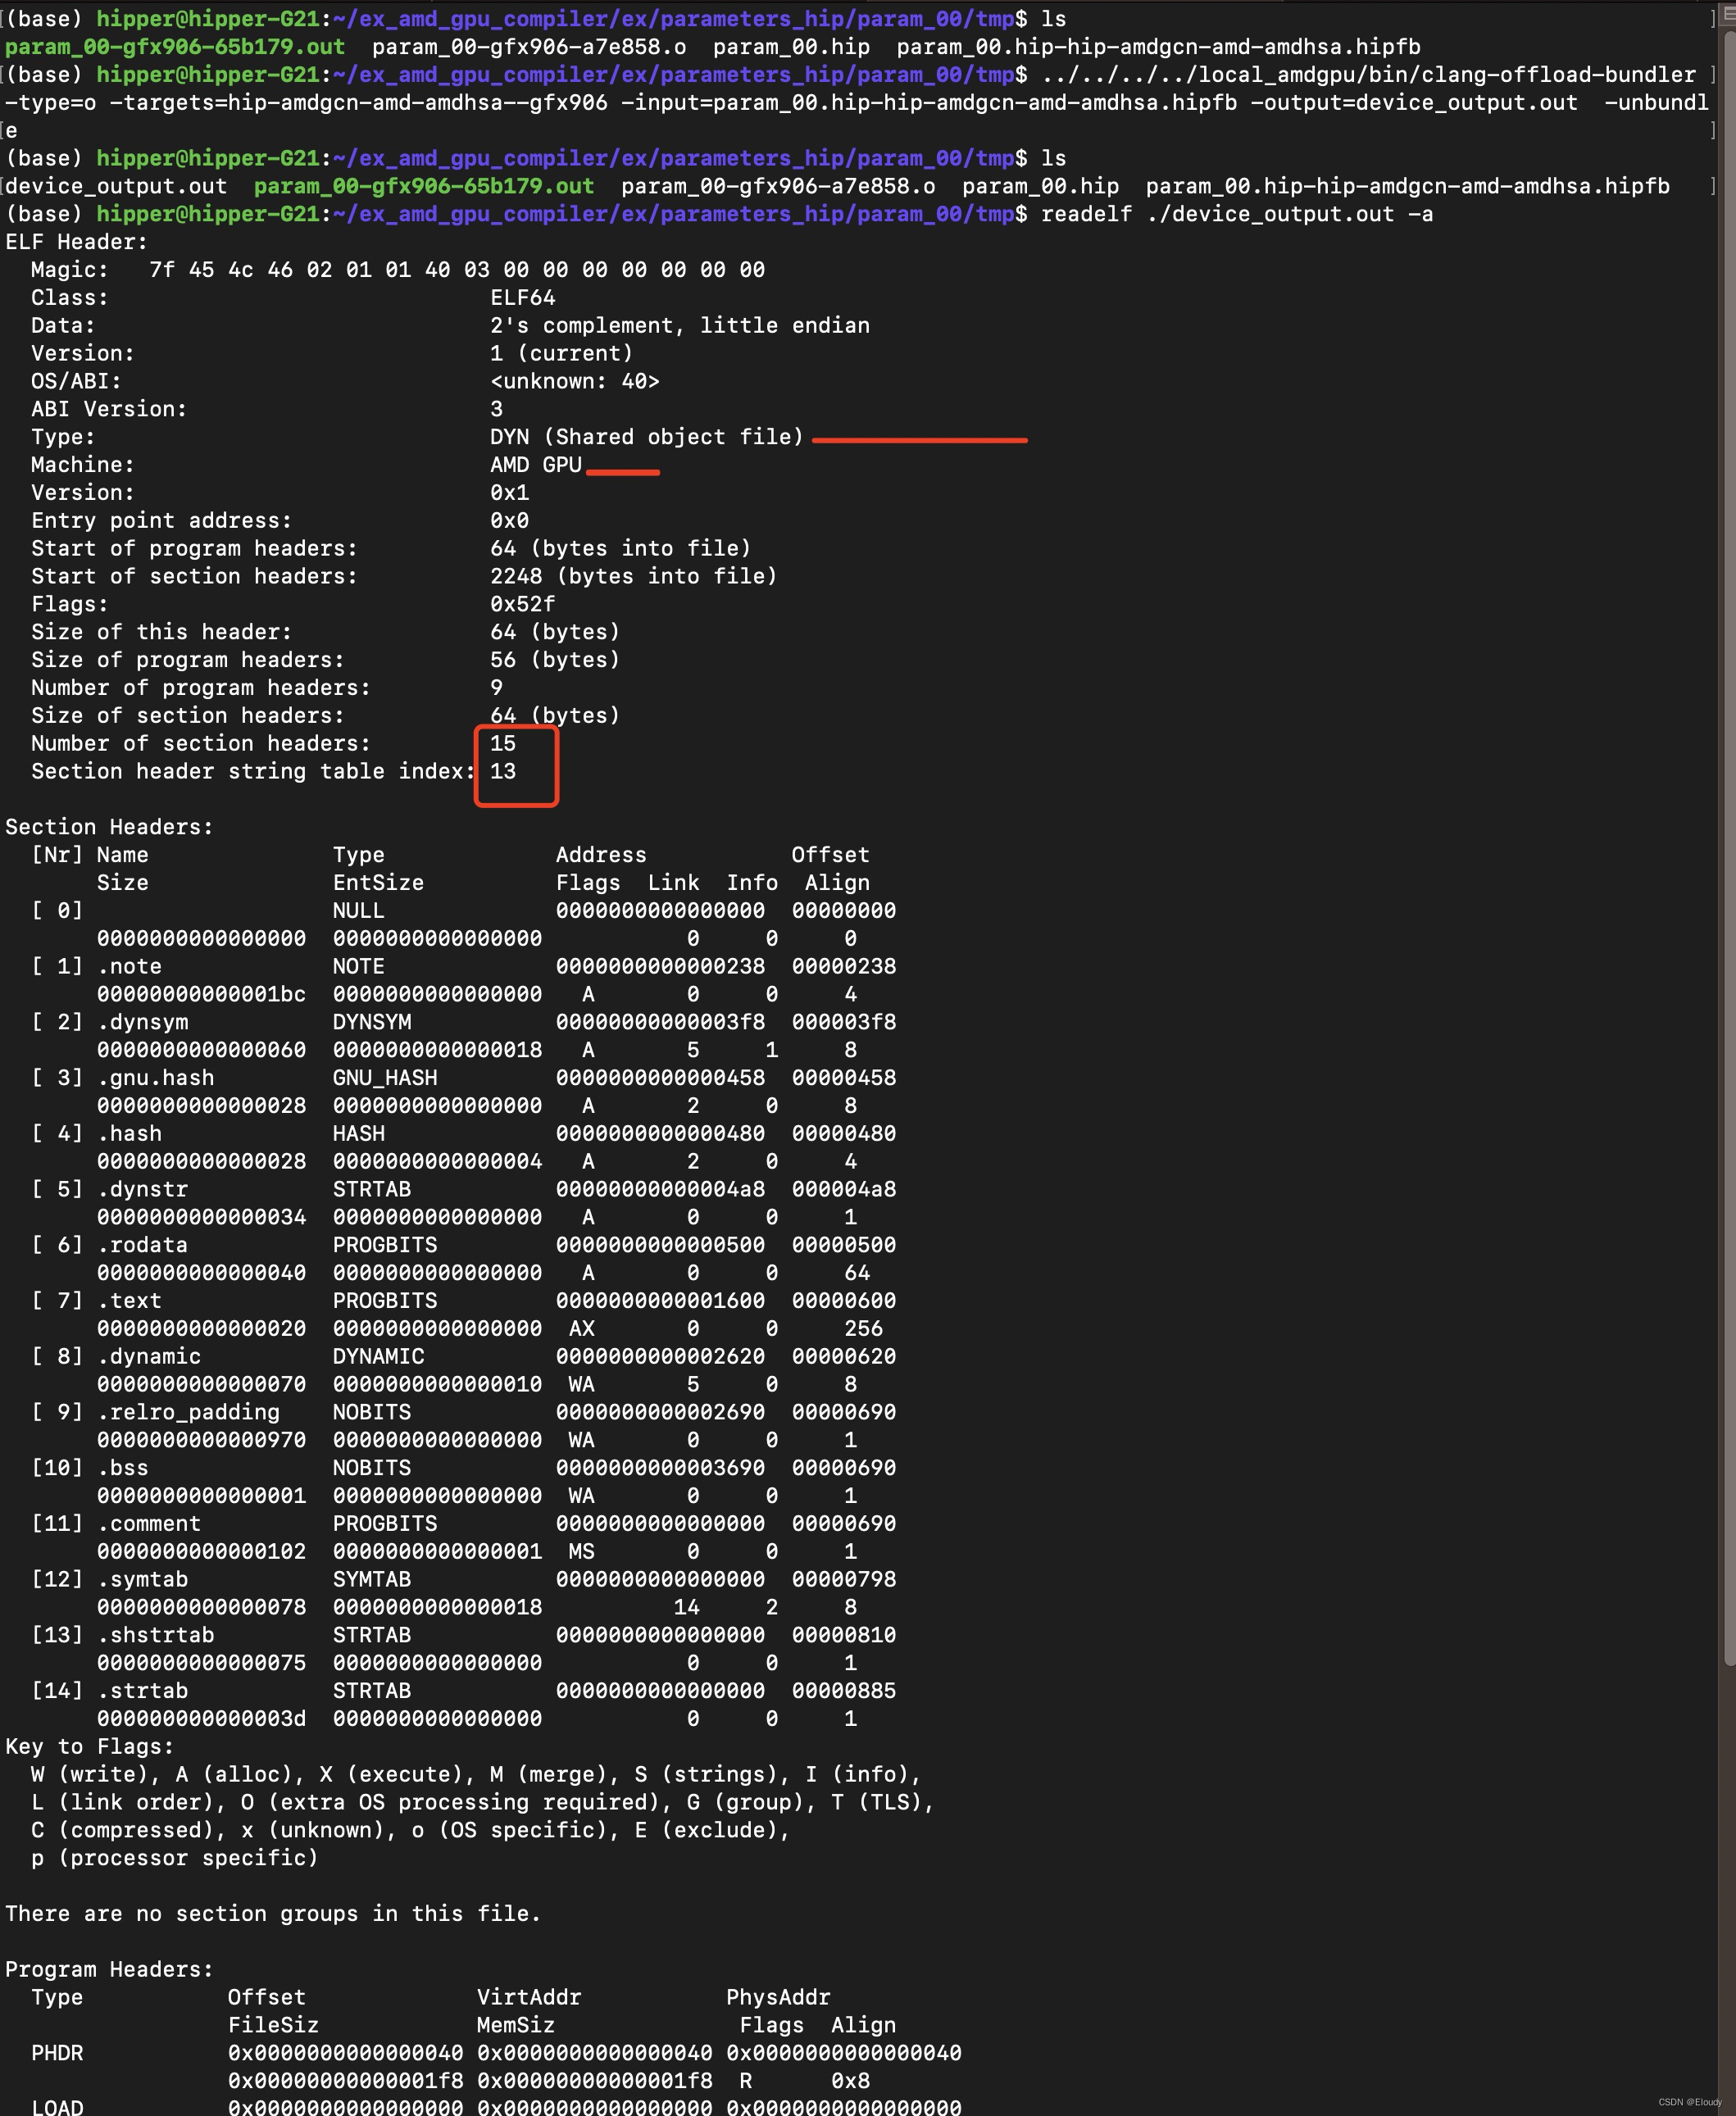Screen dimensions: 1736x2116
Task: Click the 'PhysAddr' column header
Action: pos(778,1998)
